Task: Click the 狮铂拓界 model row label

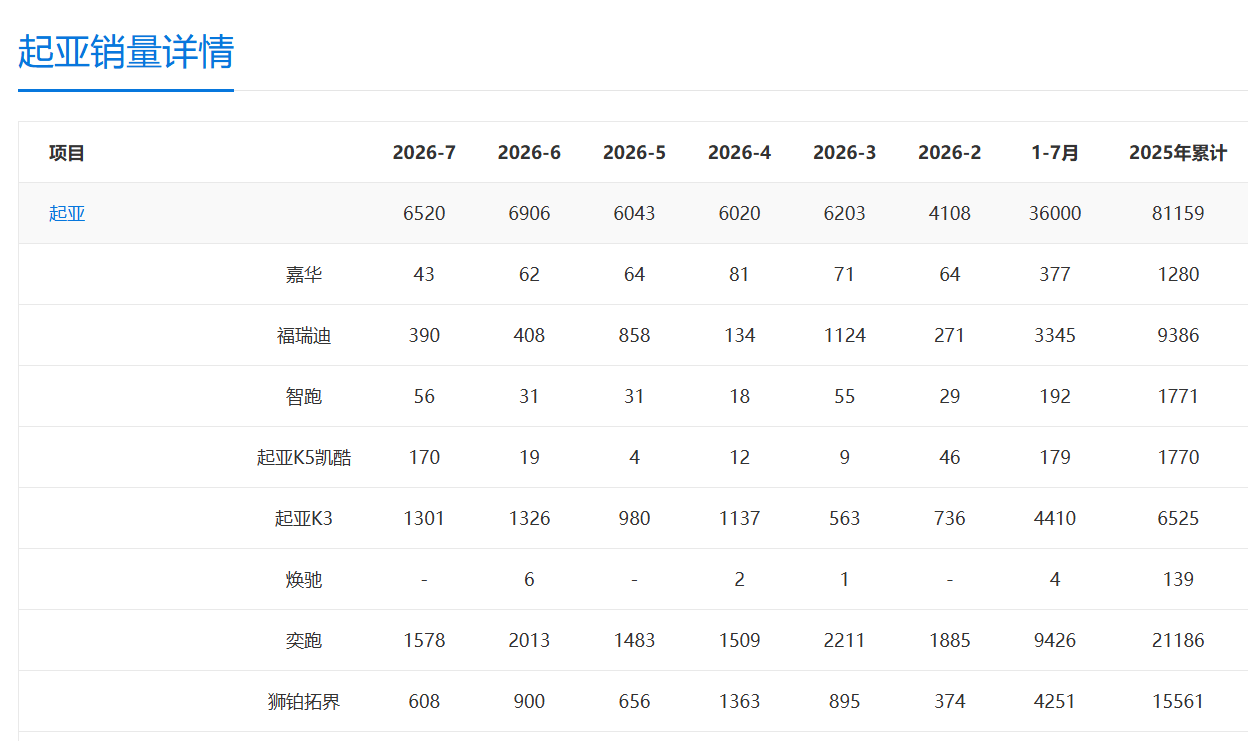Action: point(304,701)
